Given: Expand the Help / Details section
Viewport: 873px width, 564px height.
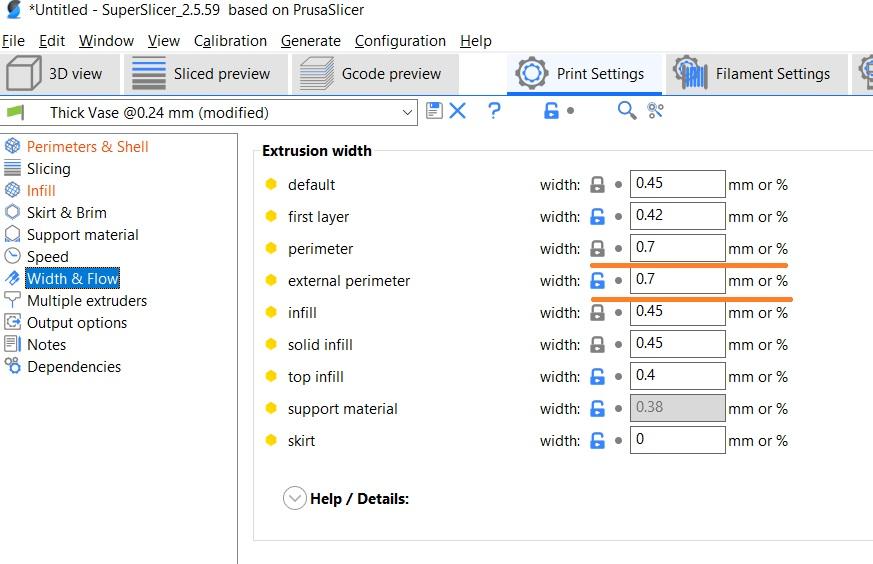Looking at the screenshot, I should coord(295,498).
